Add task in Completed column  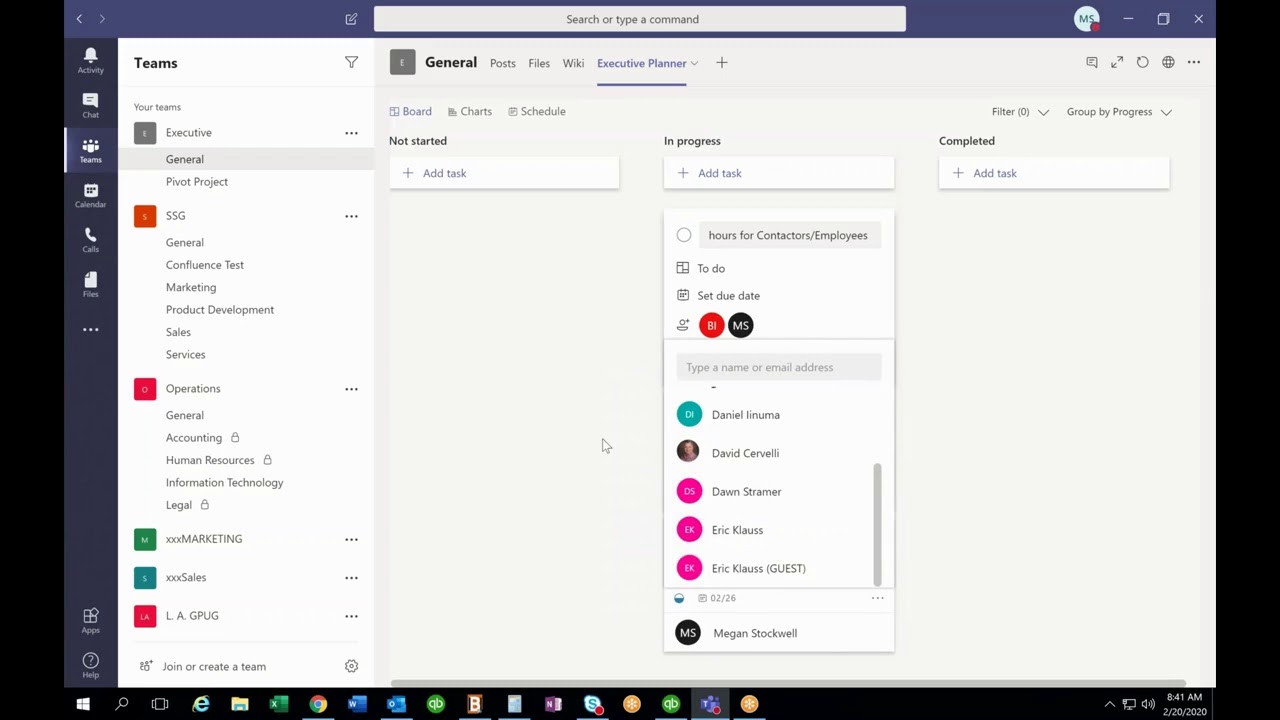tap(1054, 173)
